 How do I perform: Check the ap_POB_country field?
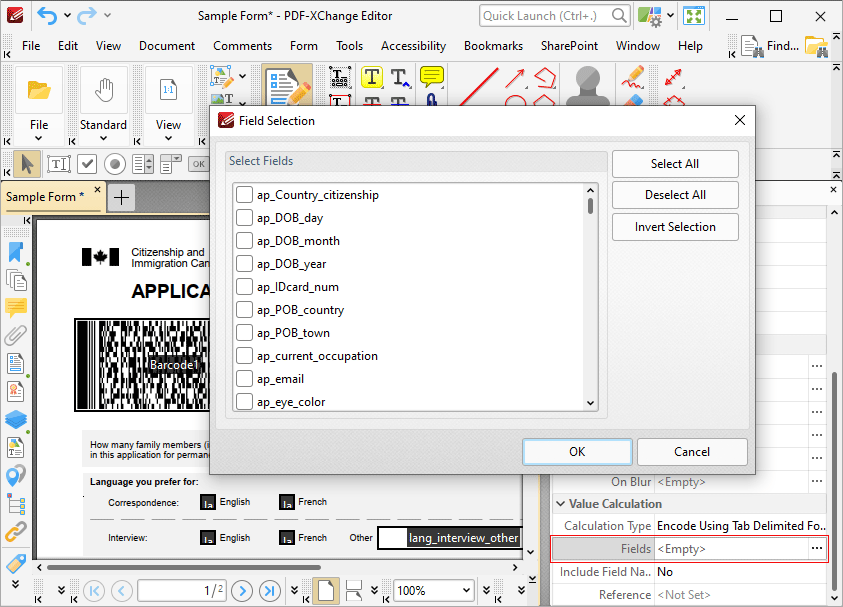245,310
